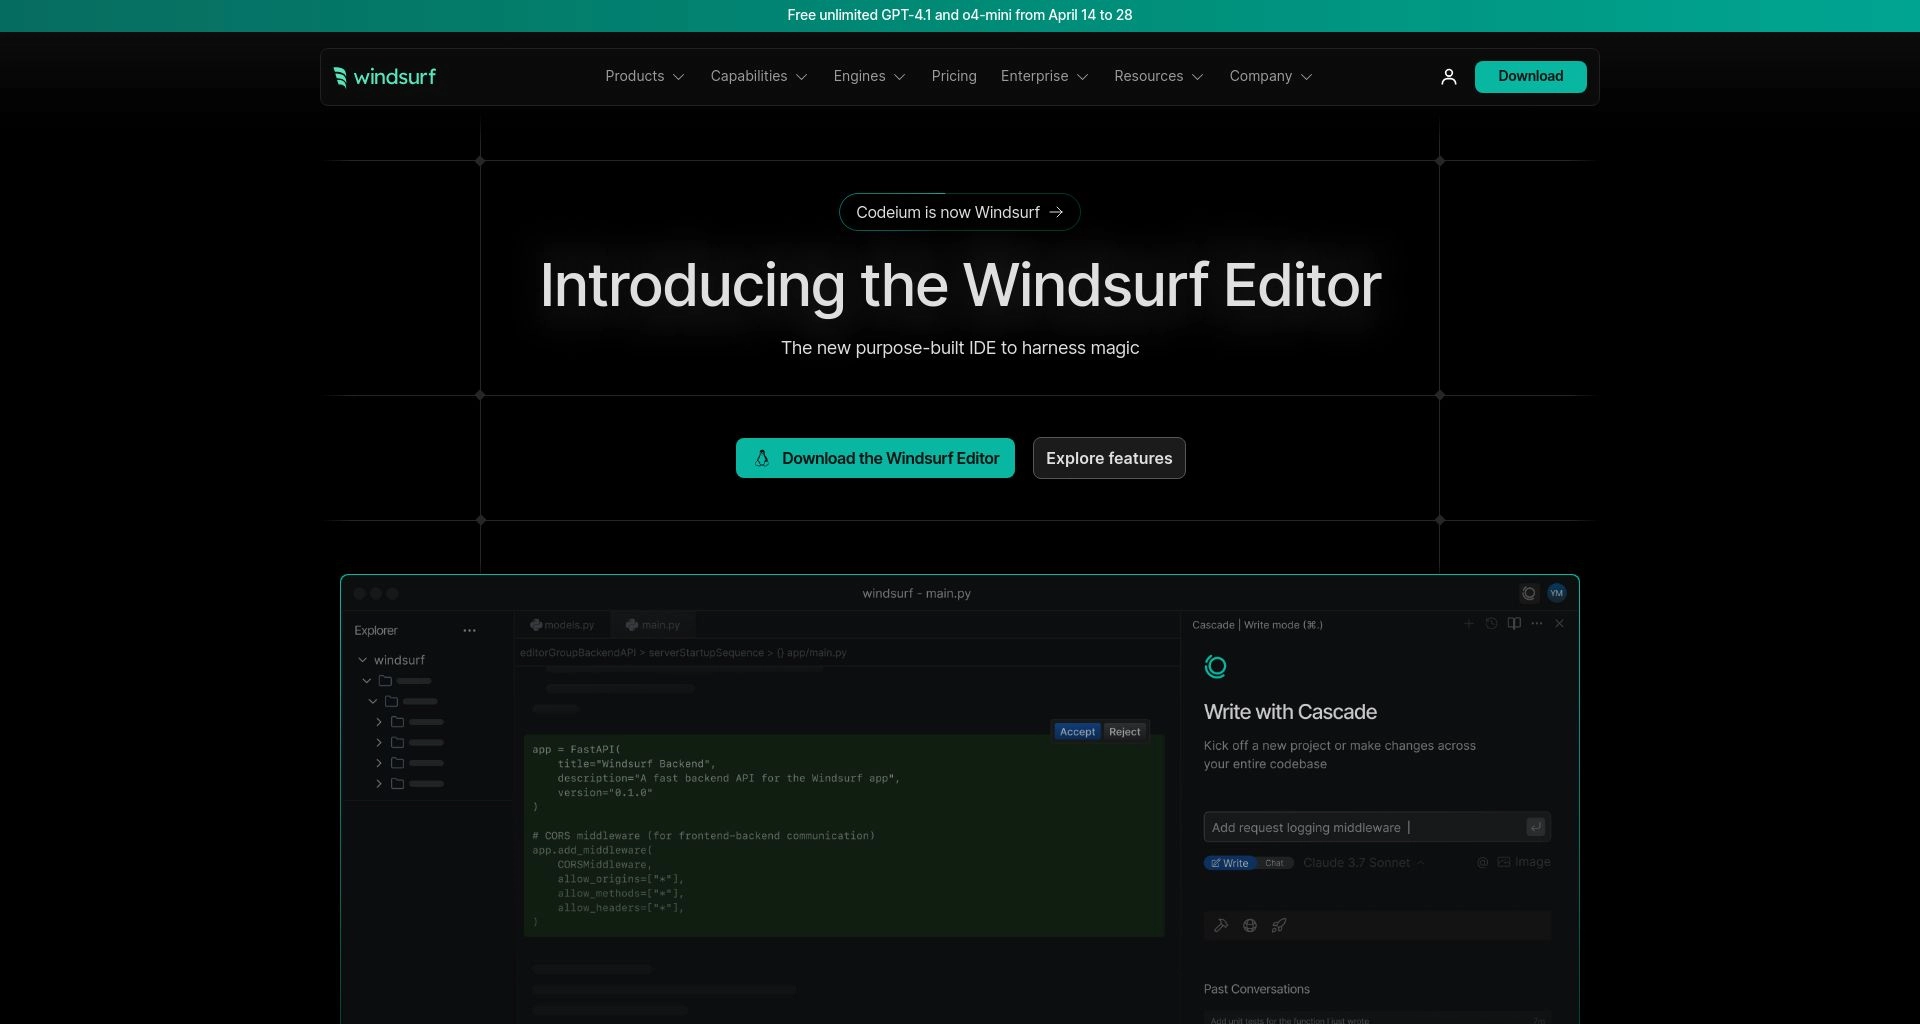Click the Cascade history clock icon

click(x=1491, y=624)
